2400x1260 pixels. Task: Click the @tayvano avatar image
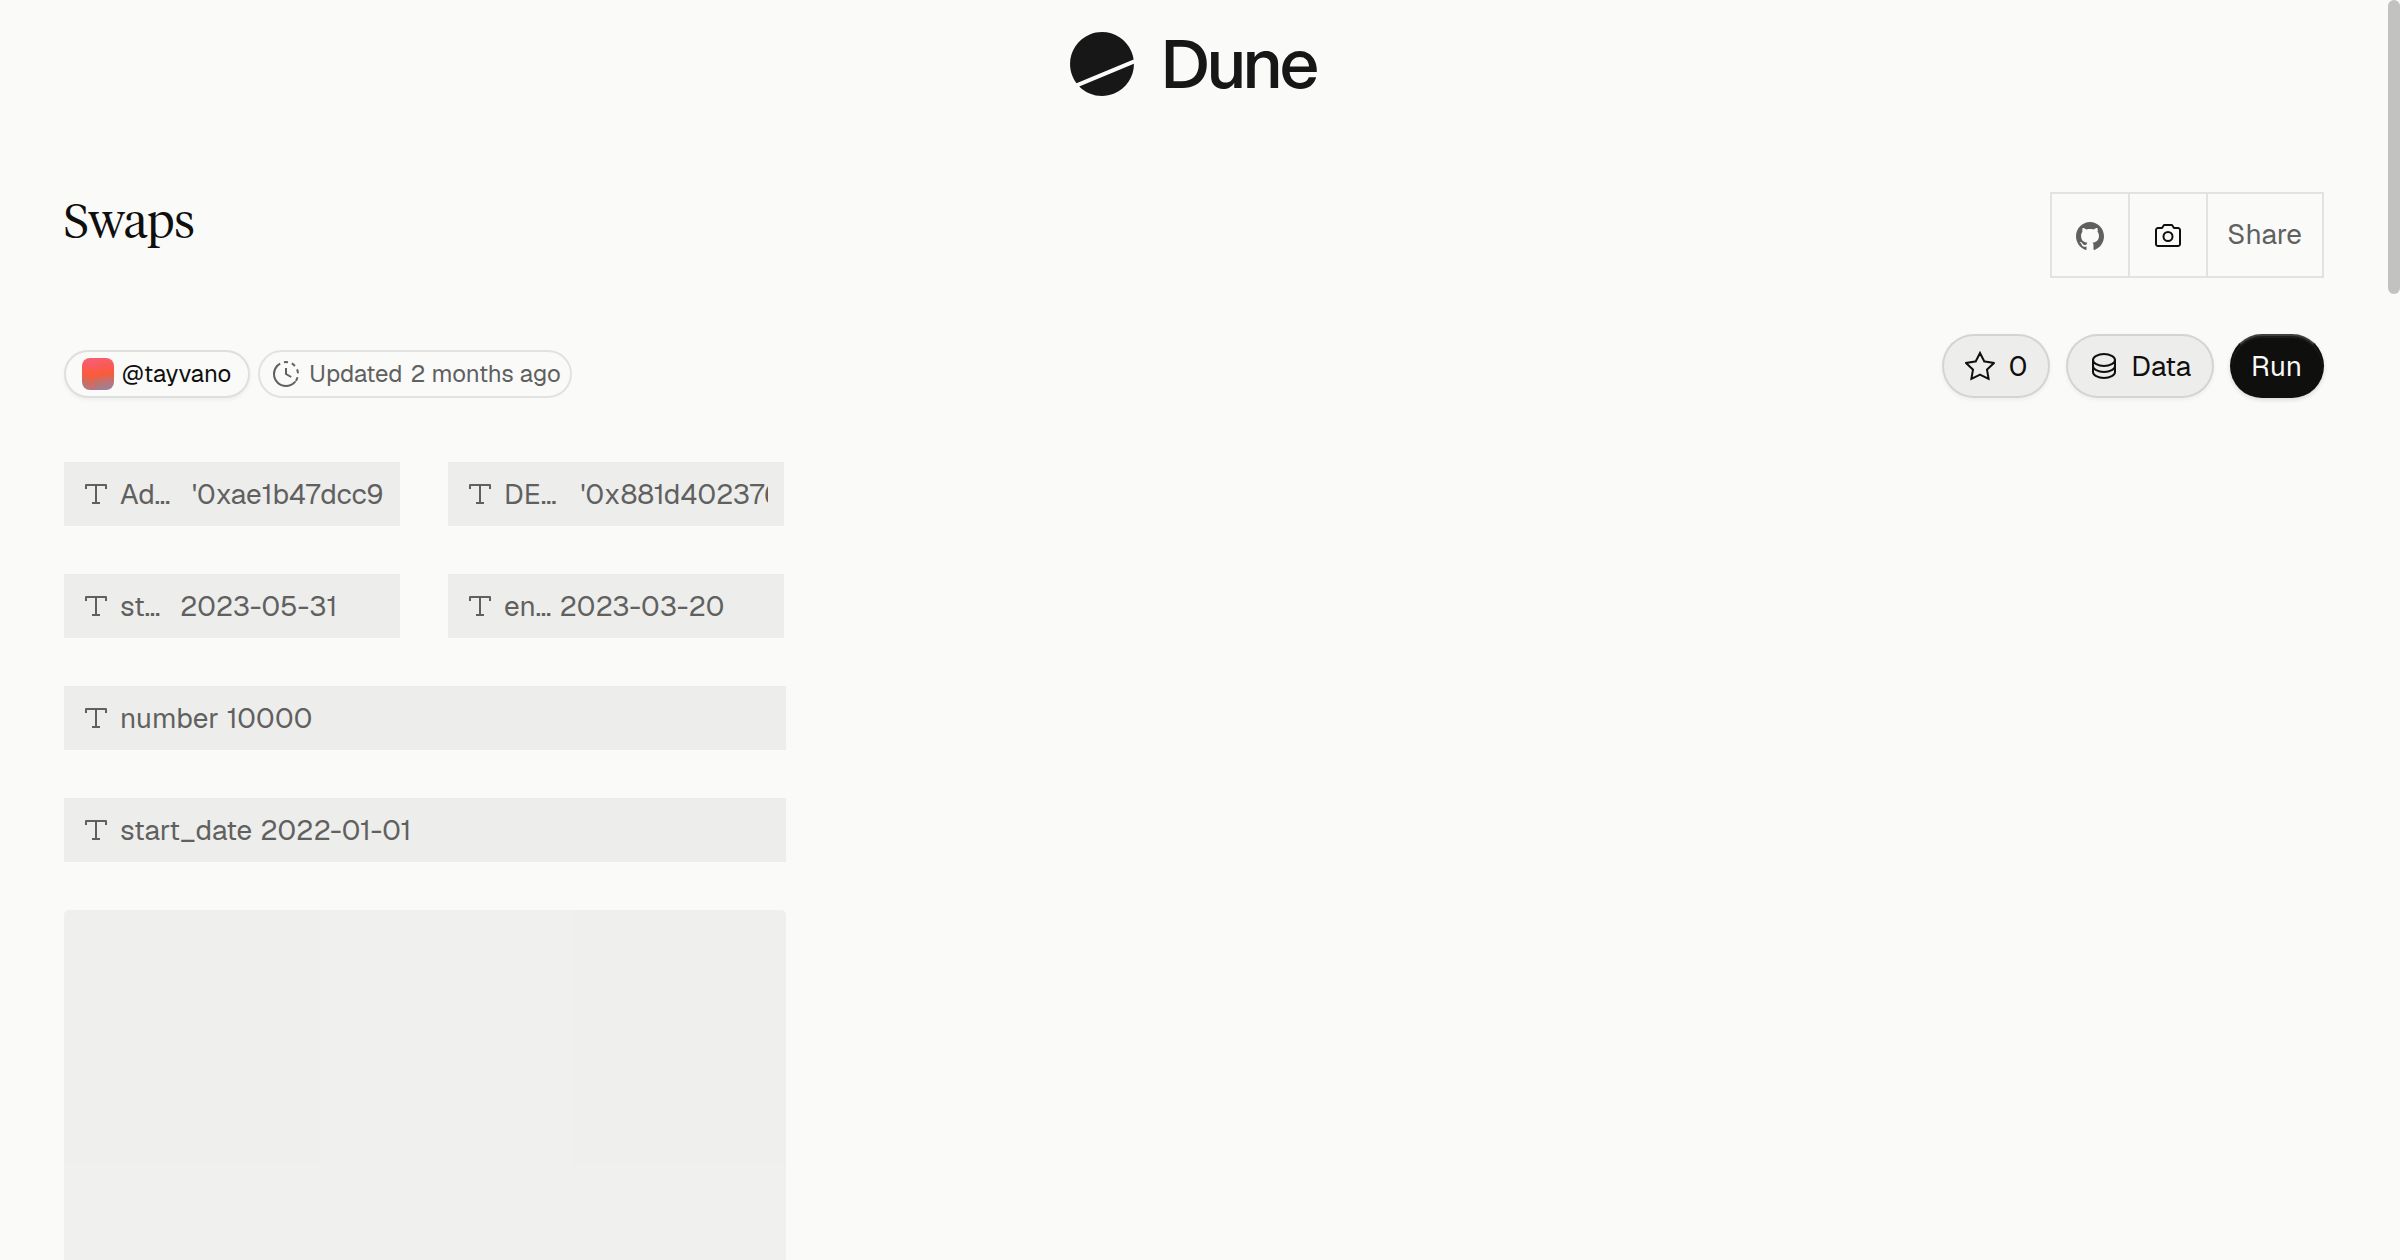[x=98, y=374]
